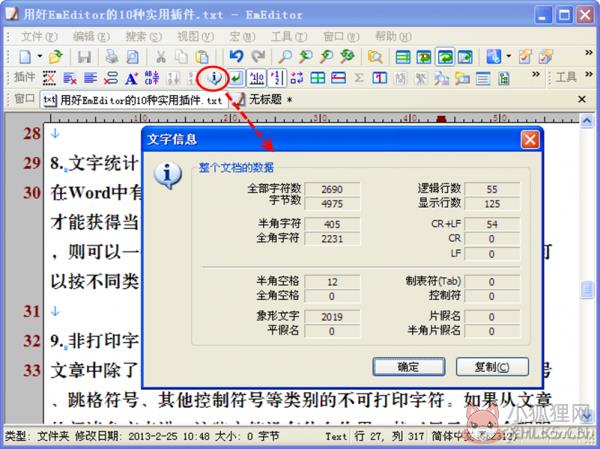Open the 视图 menu
The image size is (600, 449).
coord(195,37)
